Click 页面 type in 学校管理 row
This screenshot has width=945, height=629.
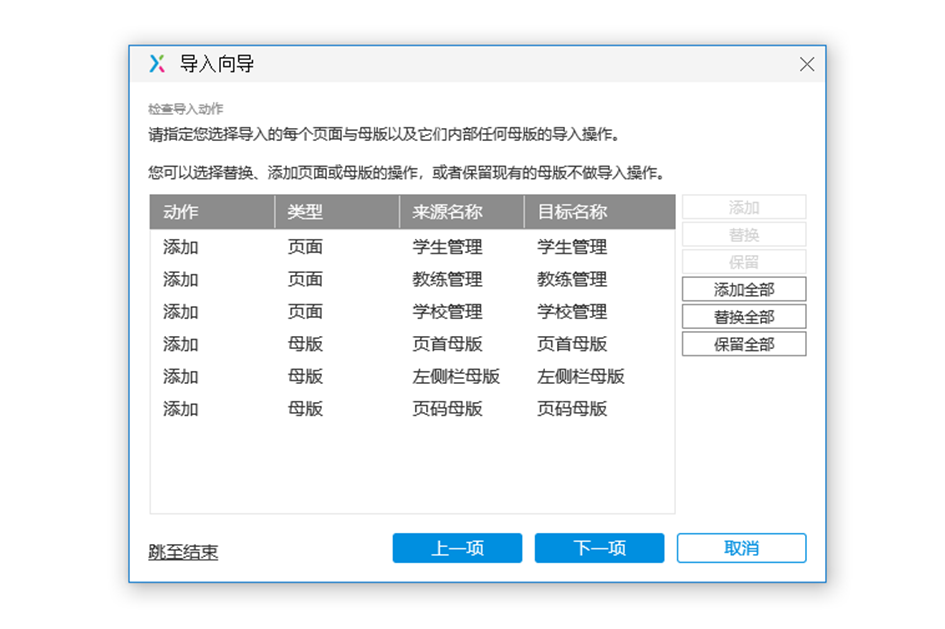click(x=306, y=311)
